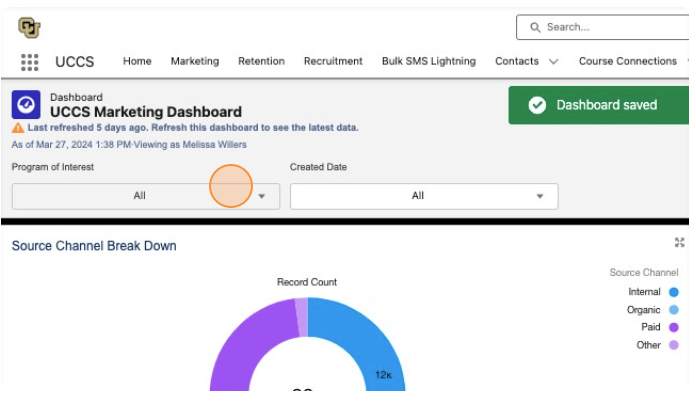Click the Organic light blue legend swatch
696x401 pixels.
[x=673, y=310]
